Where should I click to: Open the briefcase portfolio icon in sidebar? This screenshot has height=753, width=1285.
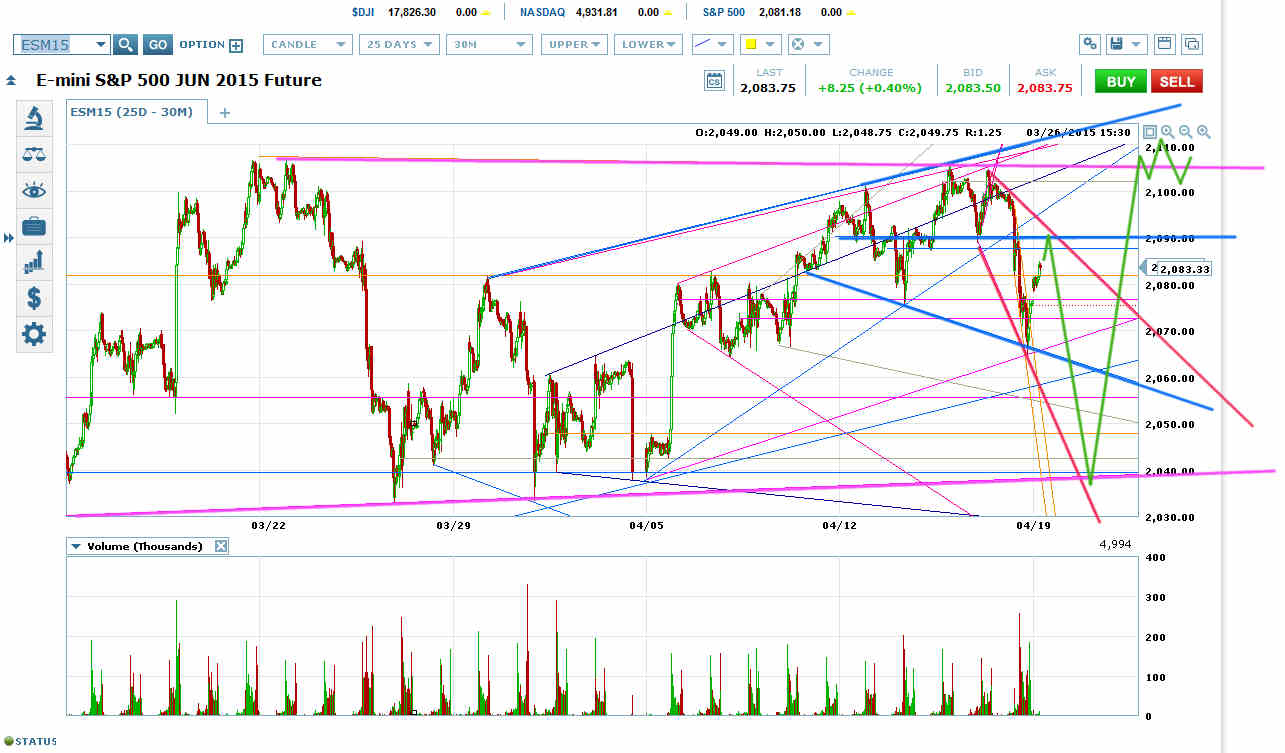[x=34, y=226]
